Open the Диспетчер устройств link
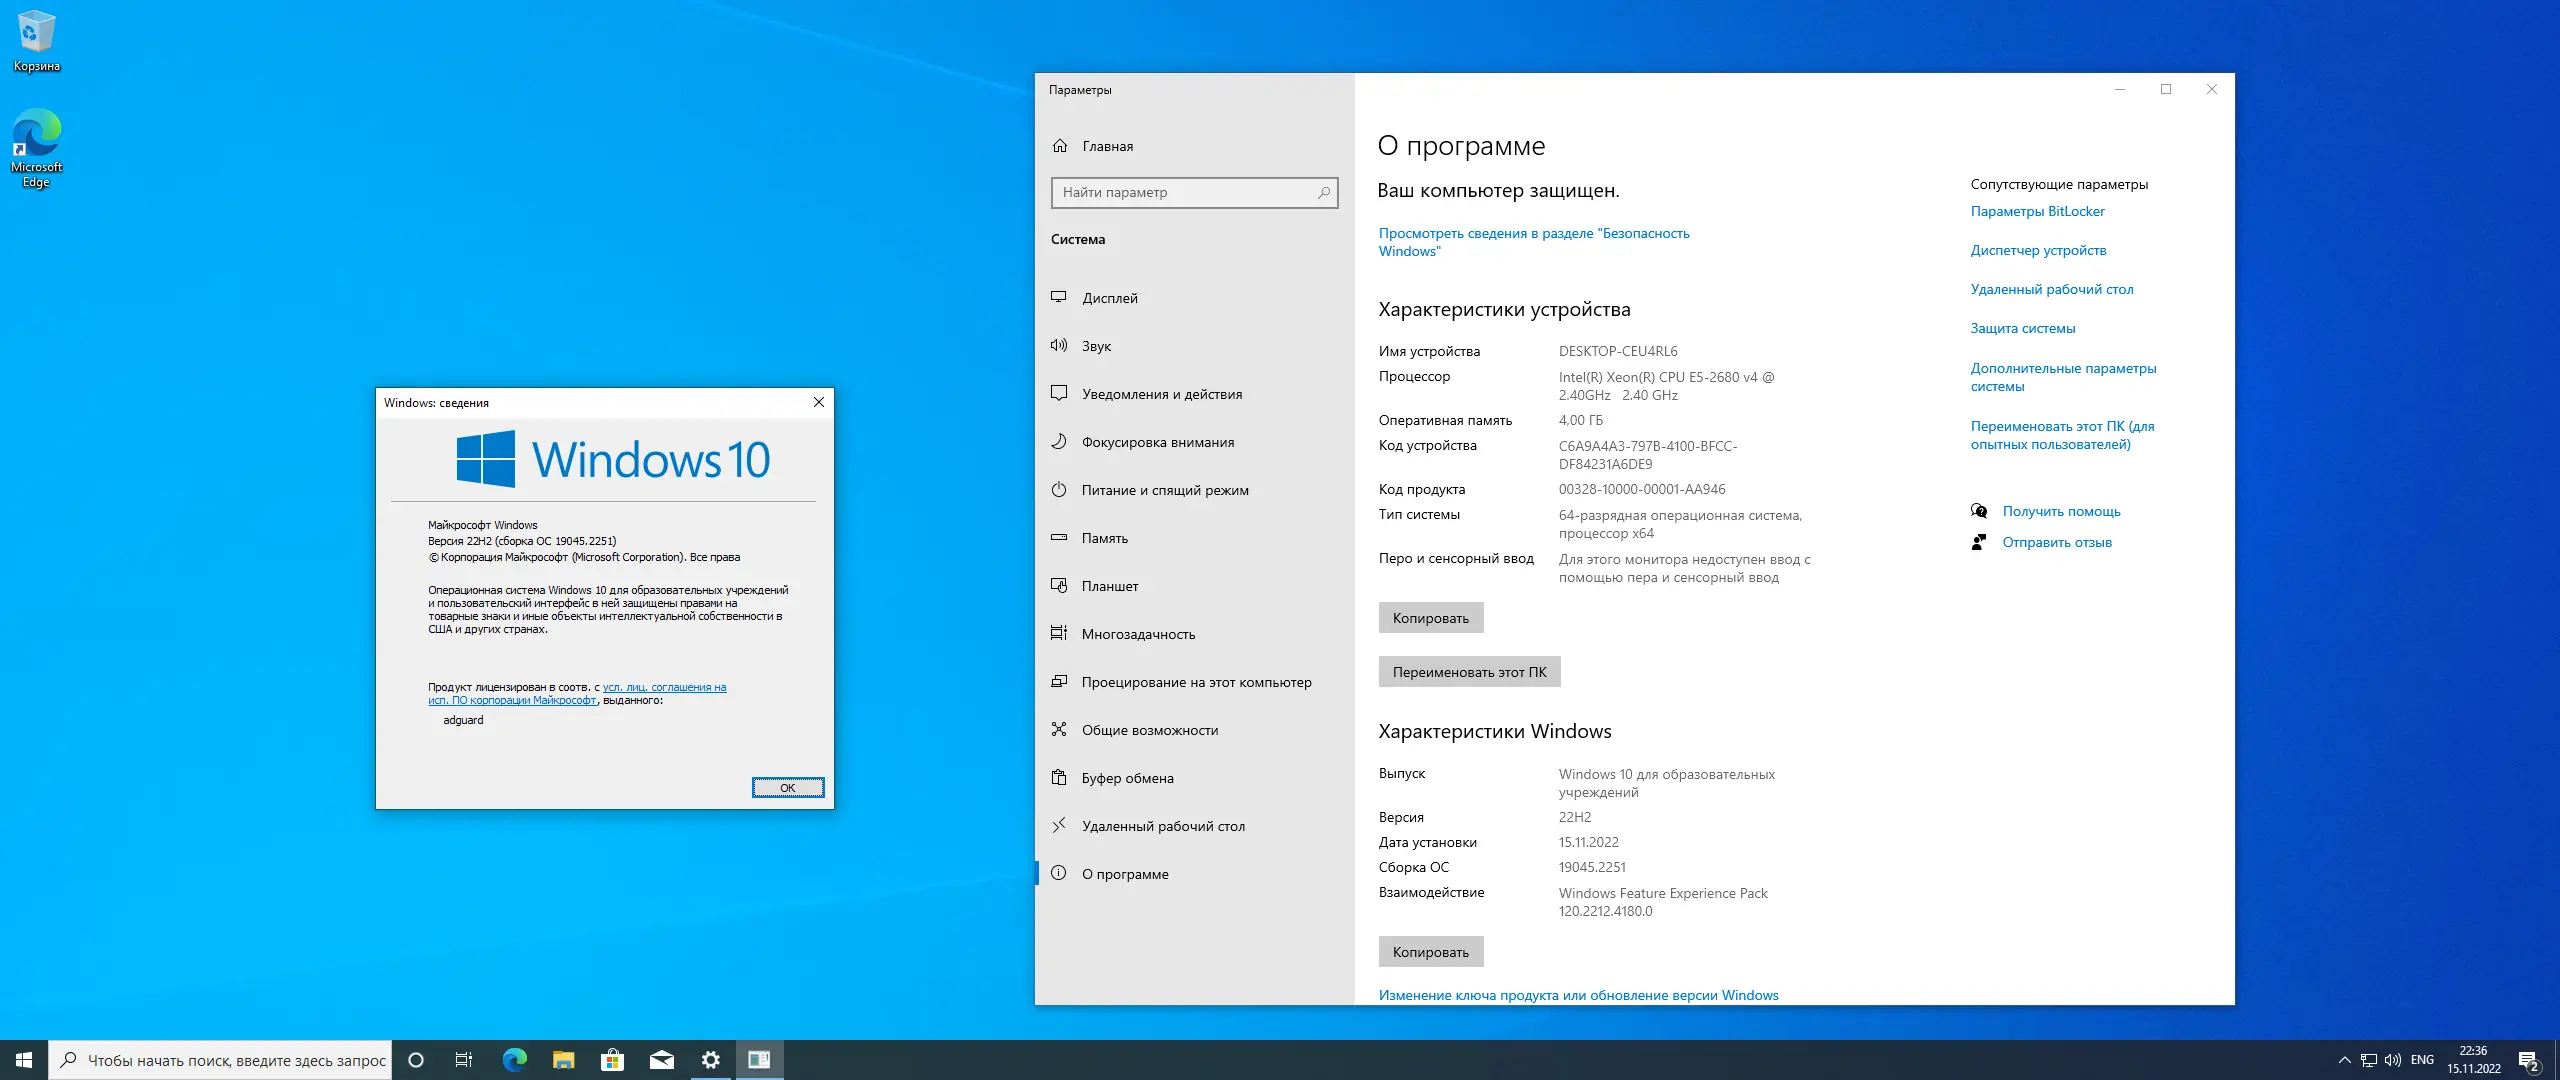This screenshot has height=1080, width=2560. coord(2038,250)
